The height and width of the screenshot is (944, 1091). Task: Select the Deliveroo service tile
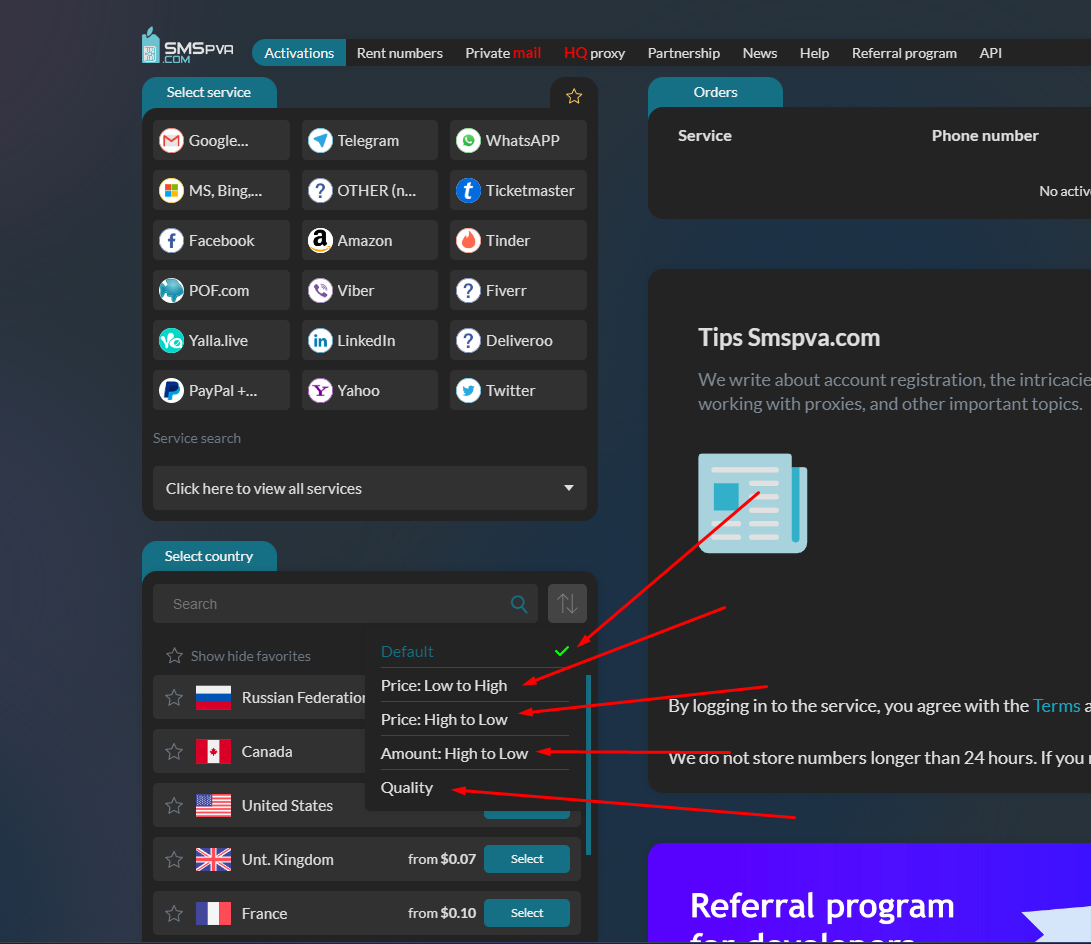pyautogui.click(x=518, y=341)
